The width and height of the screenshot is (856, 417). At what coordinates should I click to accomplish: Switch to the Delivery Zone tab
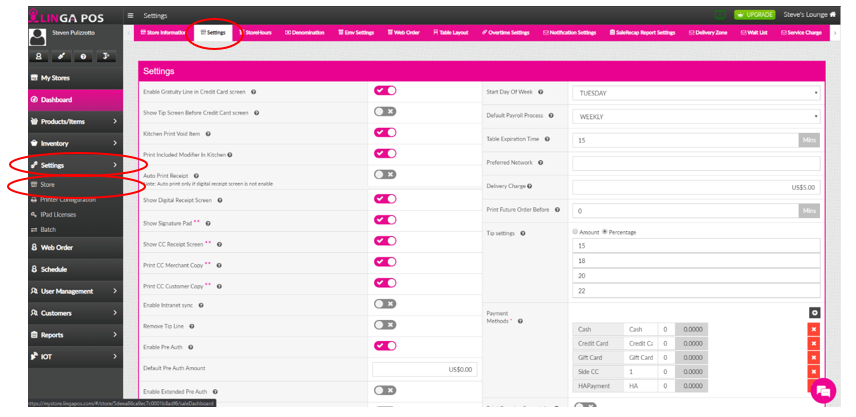click(x=708, y=33)
